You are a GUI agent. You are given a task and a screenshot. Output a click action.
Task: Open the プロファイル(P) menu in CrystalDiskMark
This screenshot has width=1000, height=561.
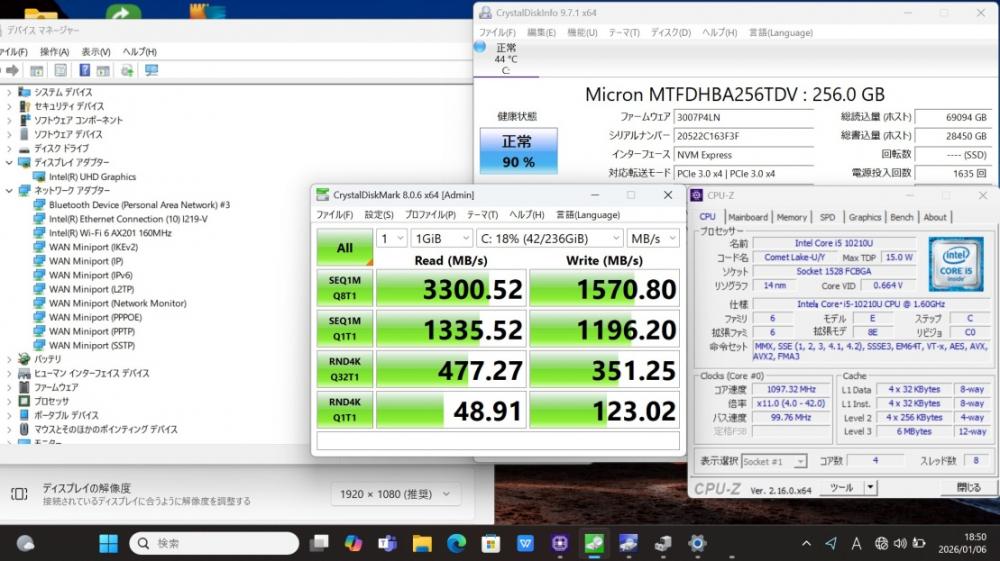[430, 215]
